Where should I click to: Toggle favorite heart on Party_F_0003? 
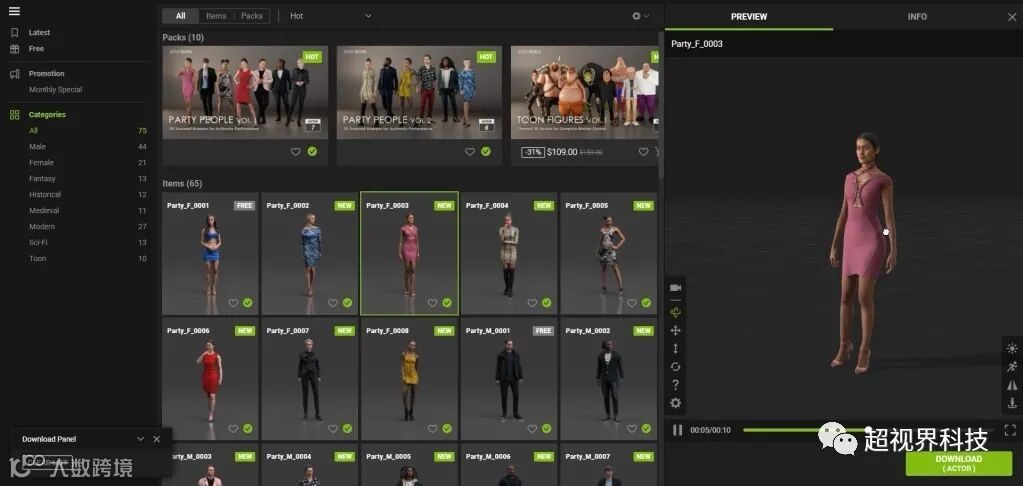coord(432,303)
